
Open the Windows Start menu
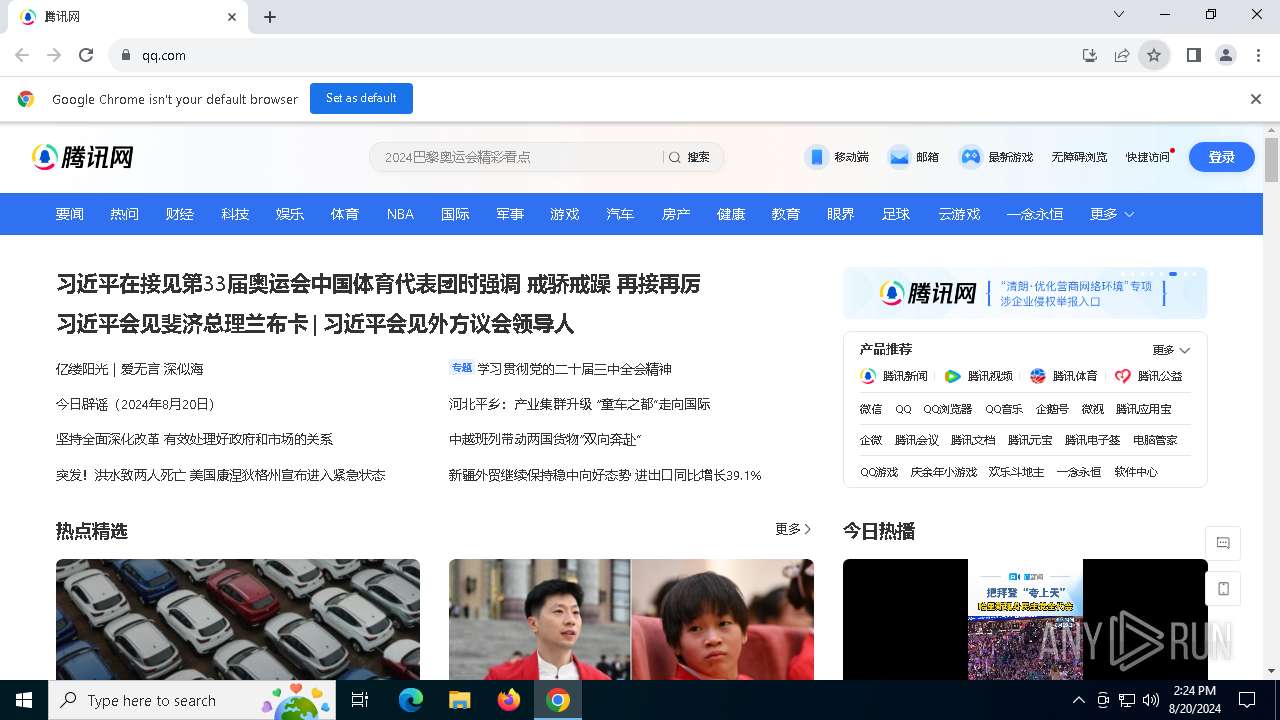pos(24,700)
